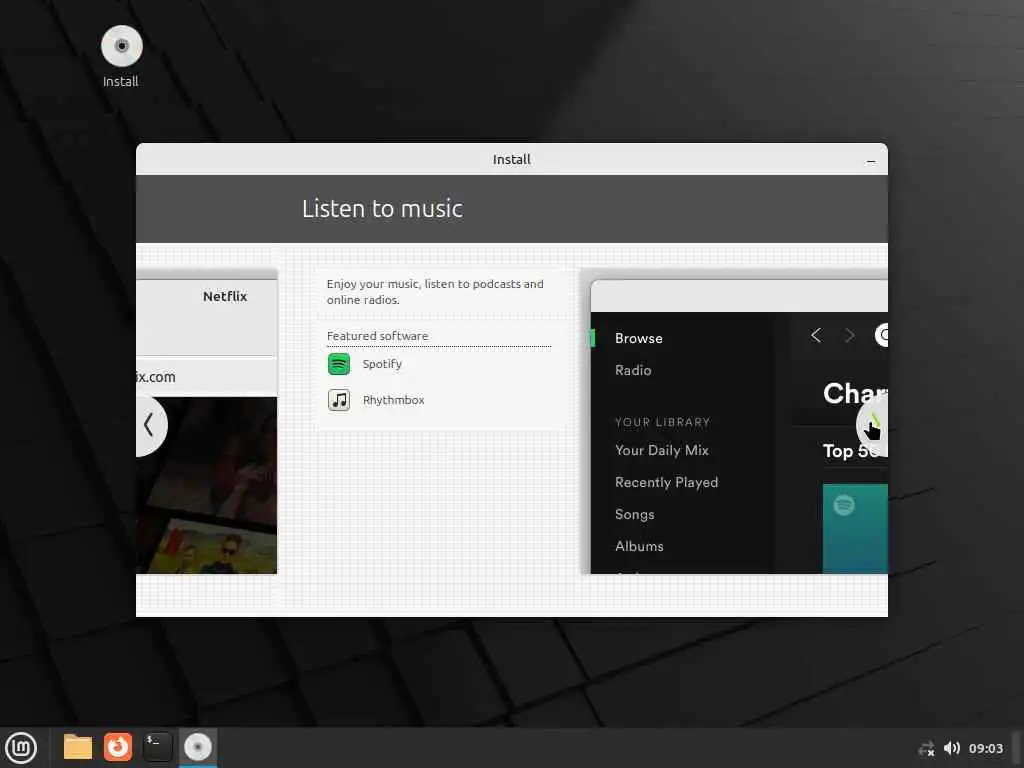Click Songs in the Spotify preview

coord(634,515)
